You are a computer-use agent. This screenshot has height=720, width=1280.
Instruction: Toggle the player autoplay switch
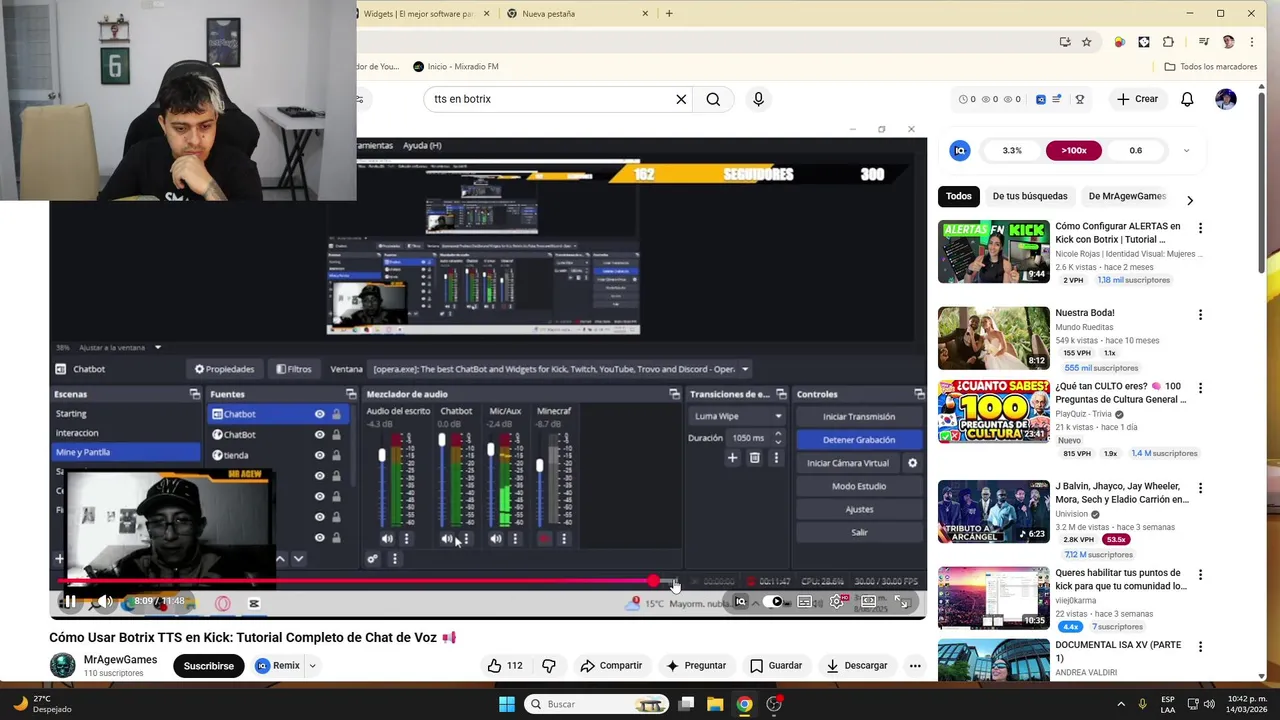pos(775,602)
